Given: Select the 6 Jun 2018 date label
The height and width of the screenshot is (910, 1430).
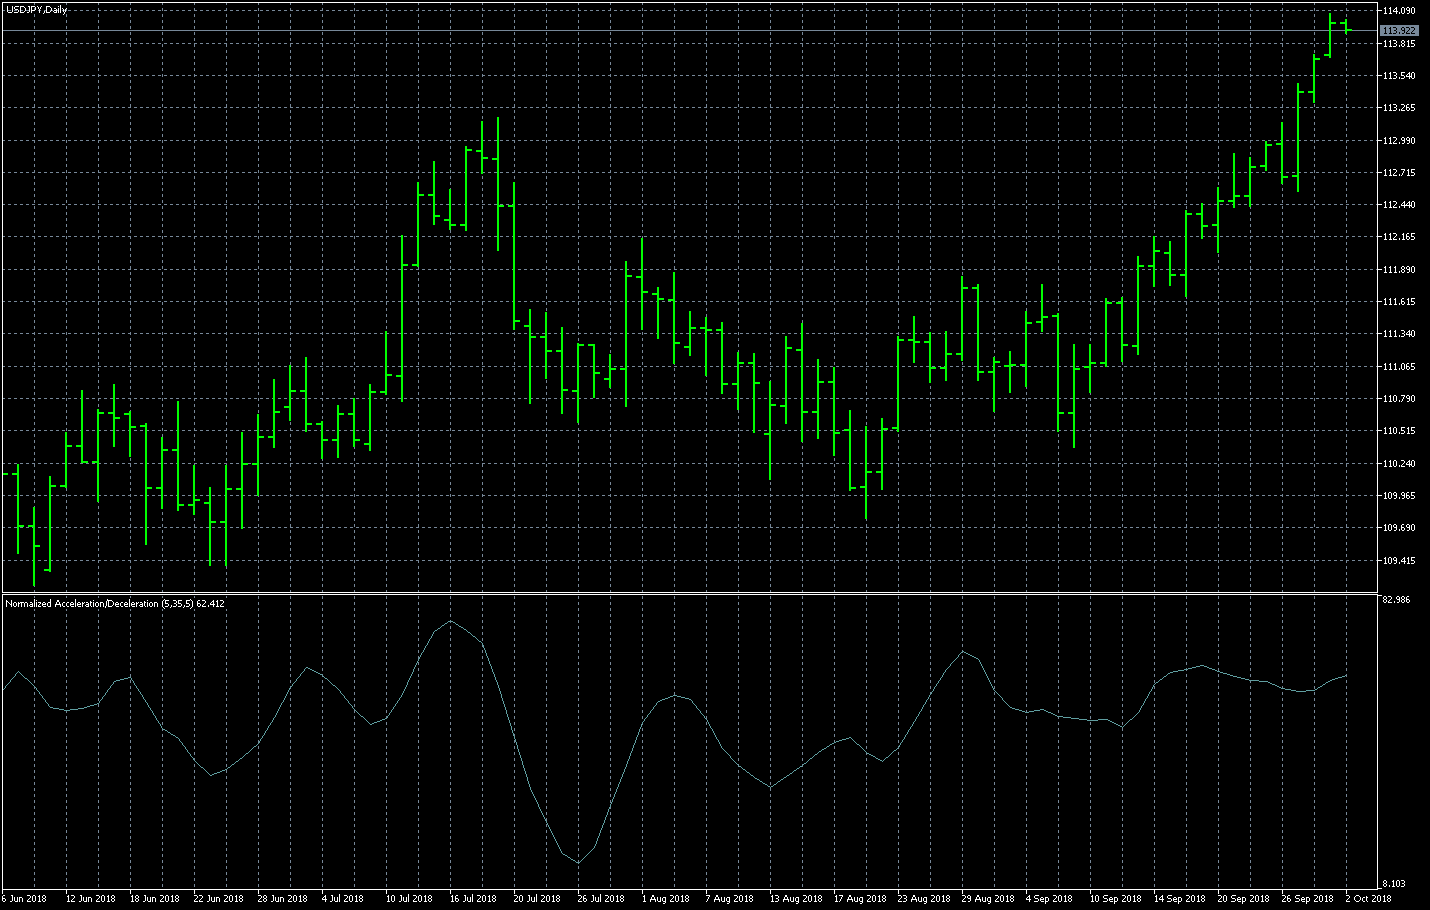Looking at the screenshot, I should tap(25, 898).
